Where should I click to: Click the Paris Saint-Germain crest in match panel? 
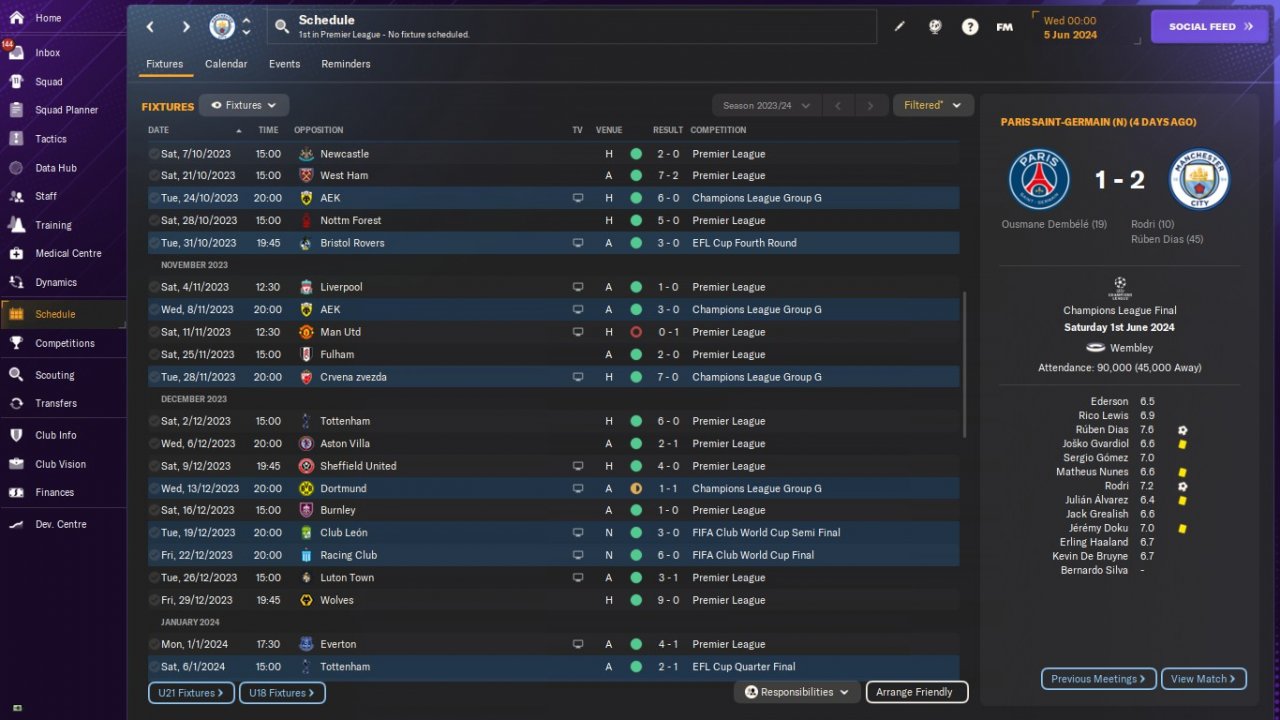click(x=1039, y=180)
